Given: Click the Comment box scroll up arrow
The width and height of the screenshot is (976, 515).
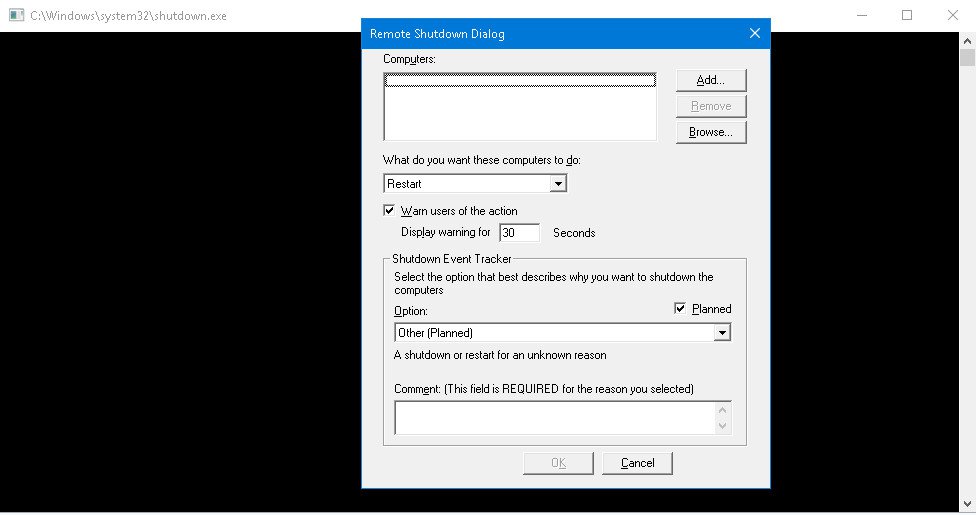Looking at the screenshot, I should click(722, 409).
